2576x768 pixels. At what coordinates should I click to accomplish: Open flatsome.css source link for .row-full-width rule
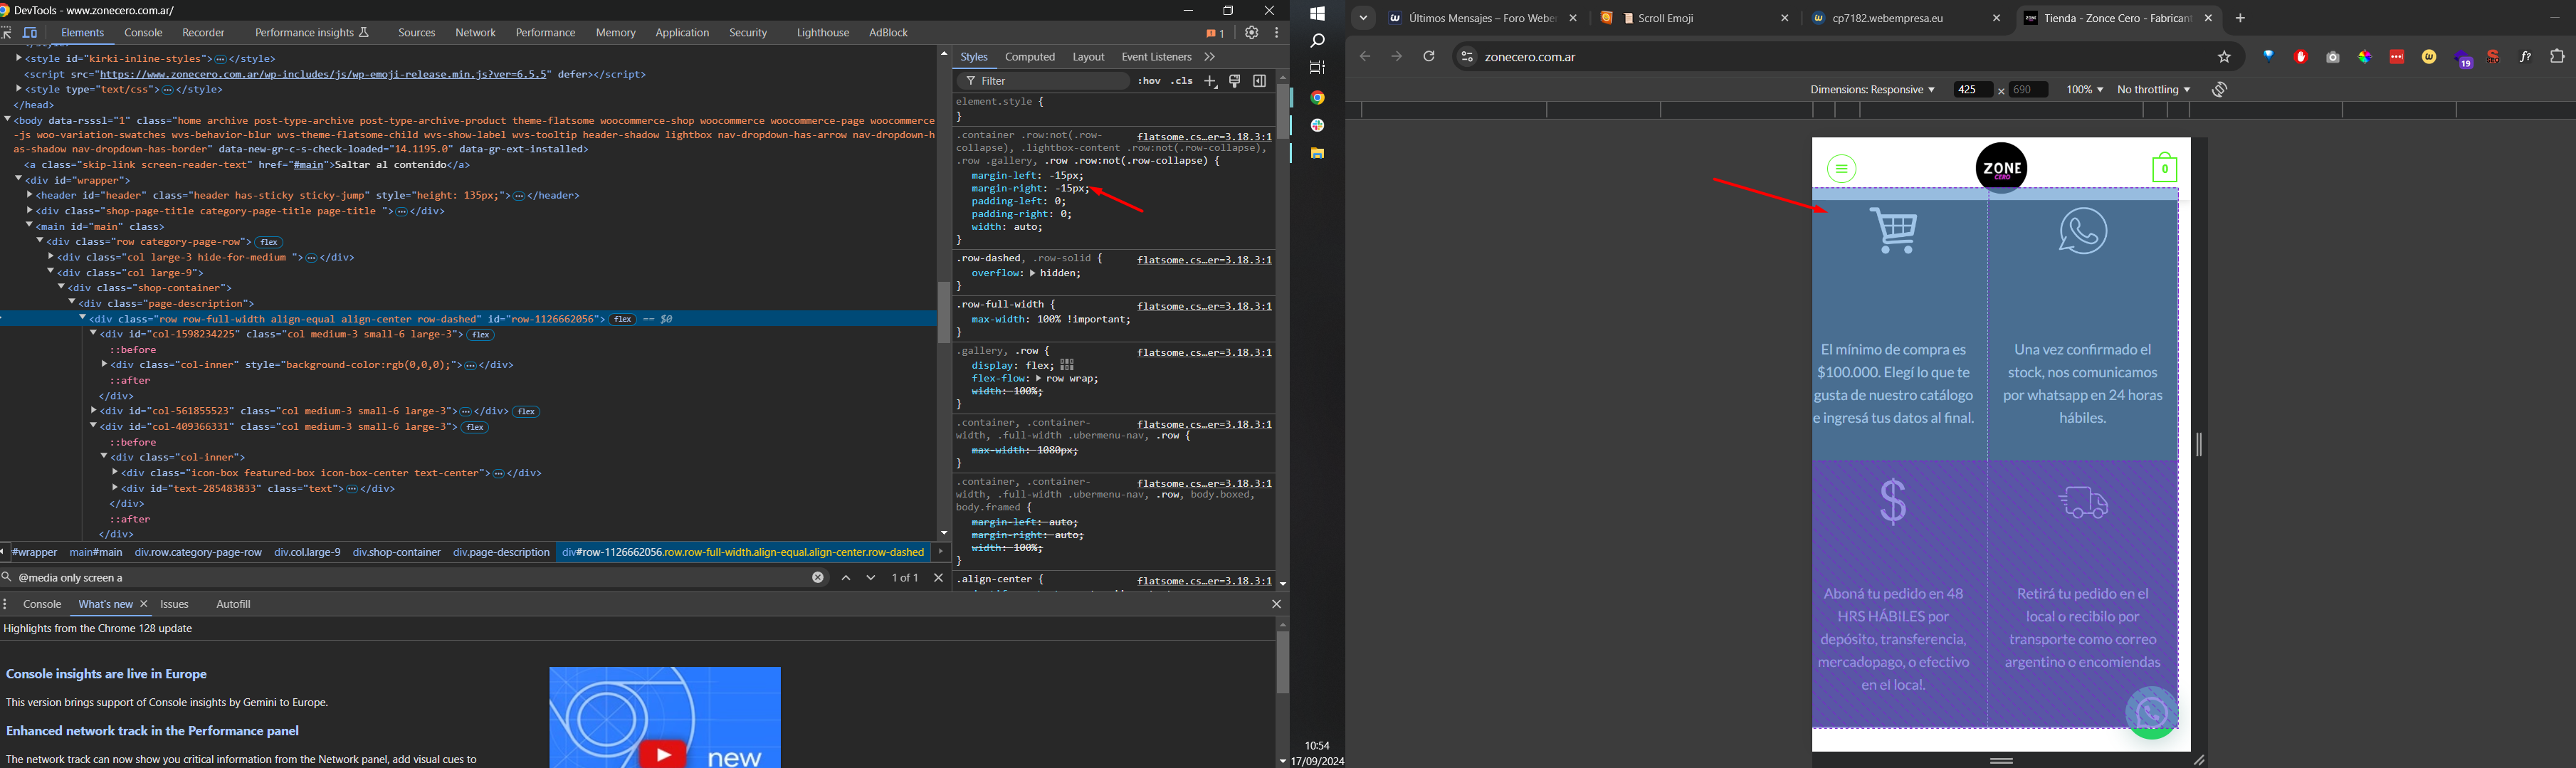[x=1204, y=307]
